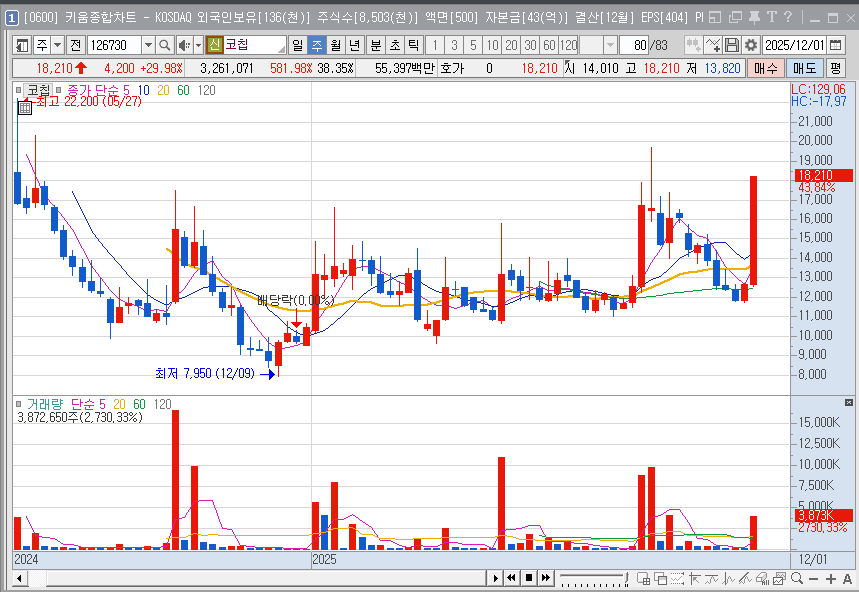Click the 전 button
859x592 pixels.
(x=76, y=45)
